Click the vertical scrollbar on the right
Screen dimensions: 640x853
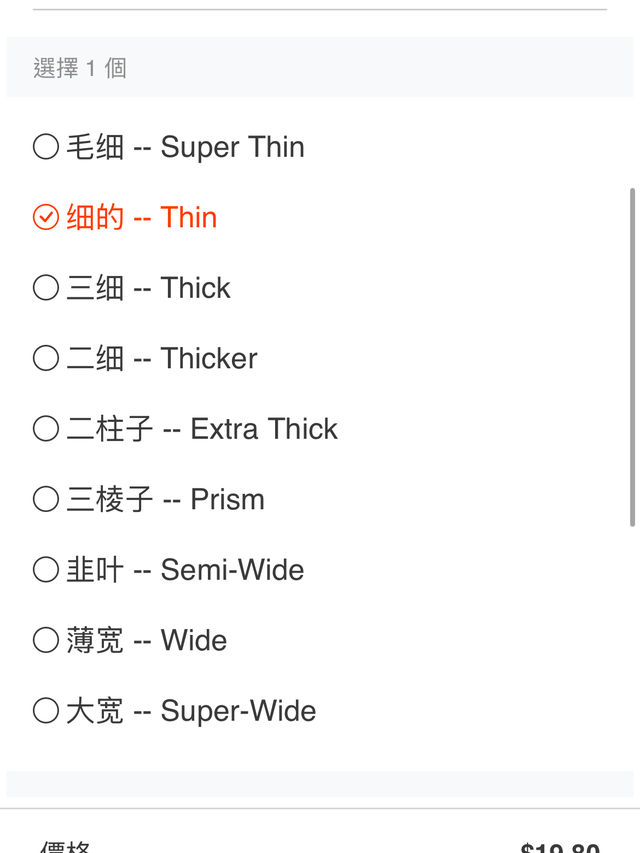[631, 357]
